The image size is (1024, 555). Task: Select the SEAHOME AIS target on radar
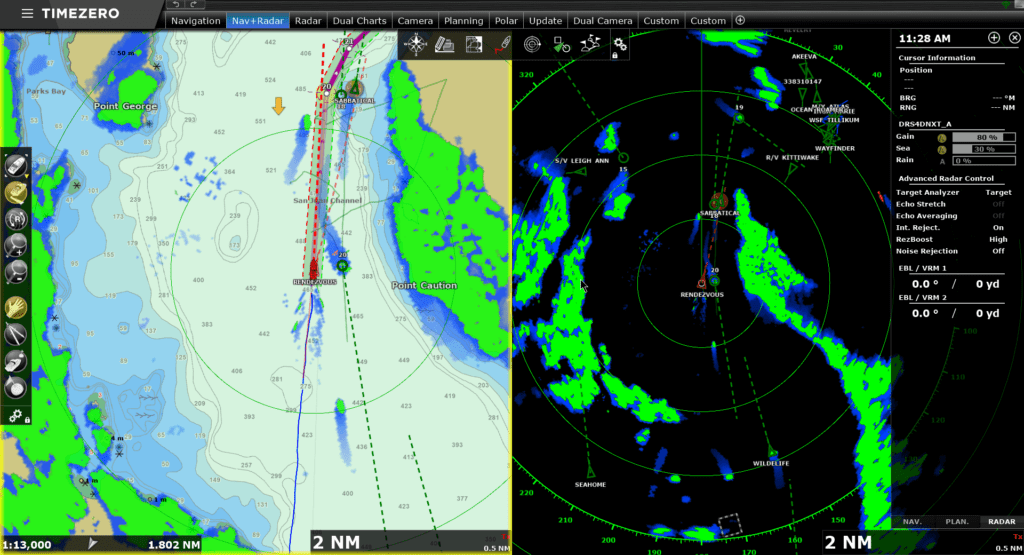pyautogui.click(x=590, y=472)
